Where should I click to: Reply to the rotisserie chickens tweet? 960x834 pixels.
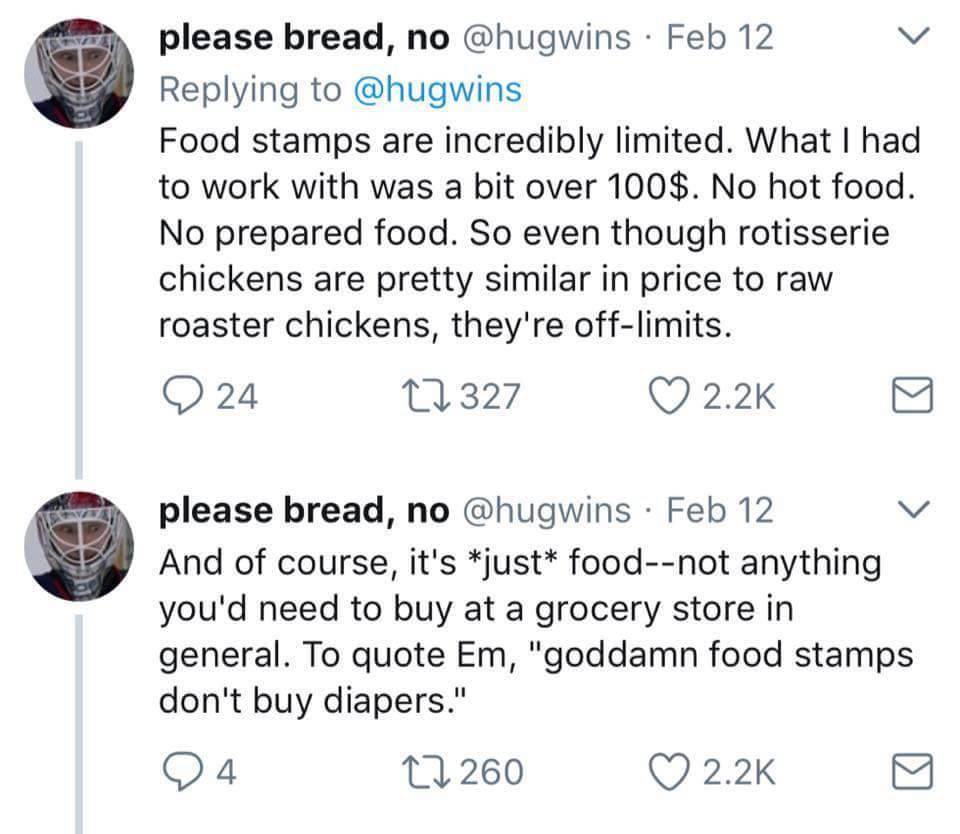[x=181, y=397]
